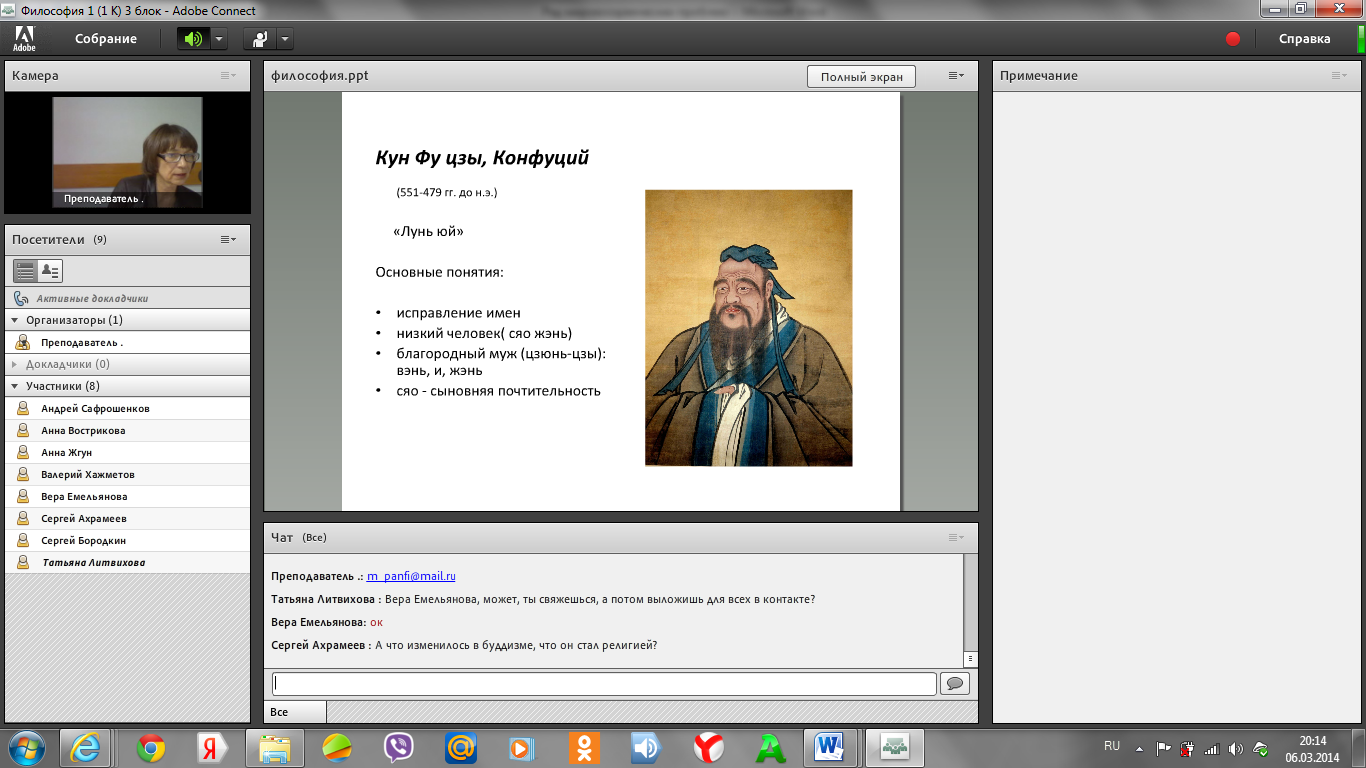This screenshot has width=1366, height=768.
Task: Open философия.ppt pod options menu
Action: tap(956, 75)
